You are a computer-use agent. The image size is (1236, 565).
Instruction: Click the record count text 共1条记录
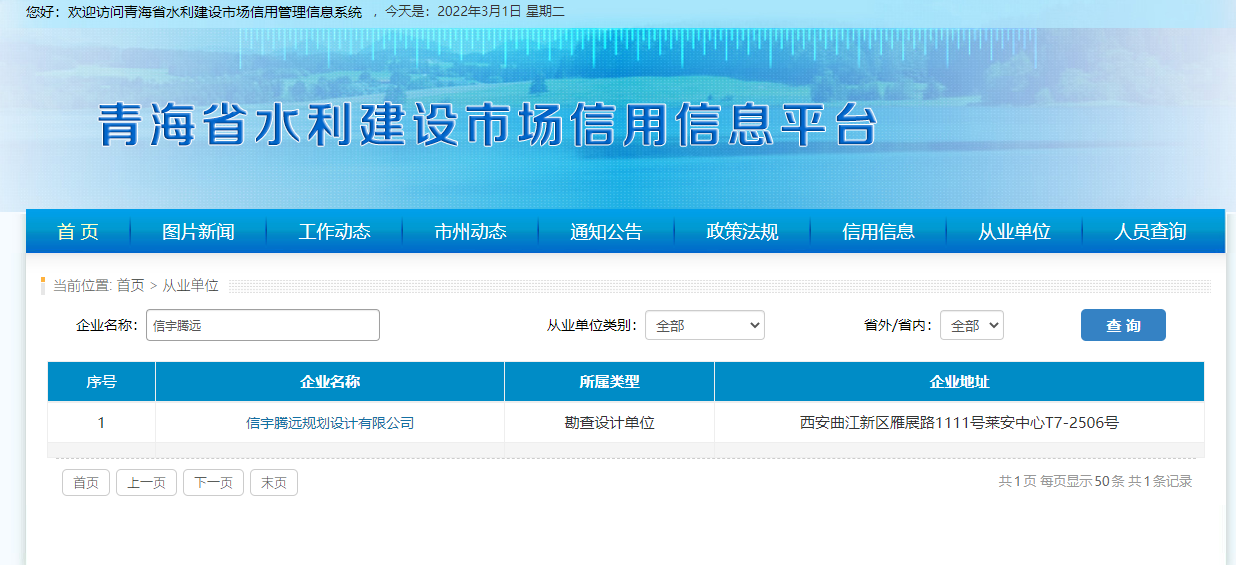(1160, 481)
